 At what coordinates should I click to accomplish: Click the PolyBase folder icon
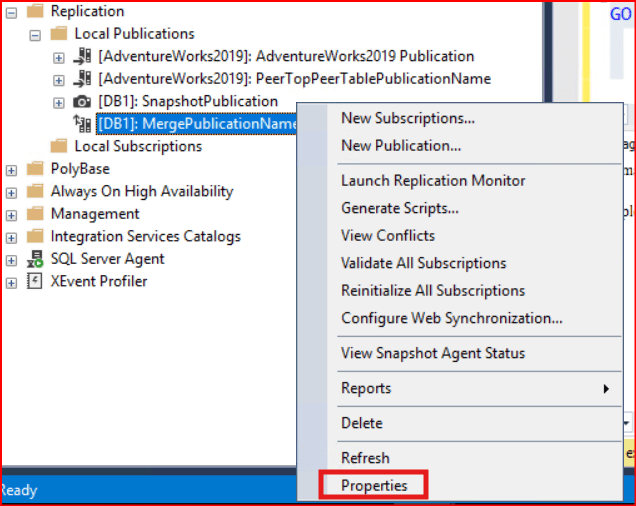coord(35,169)
